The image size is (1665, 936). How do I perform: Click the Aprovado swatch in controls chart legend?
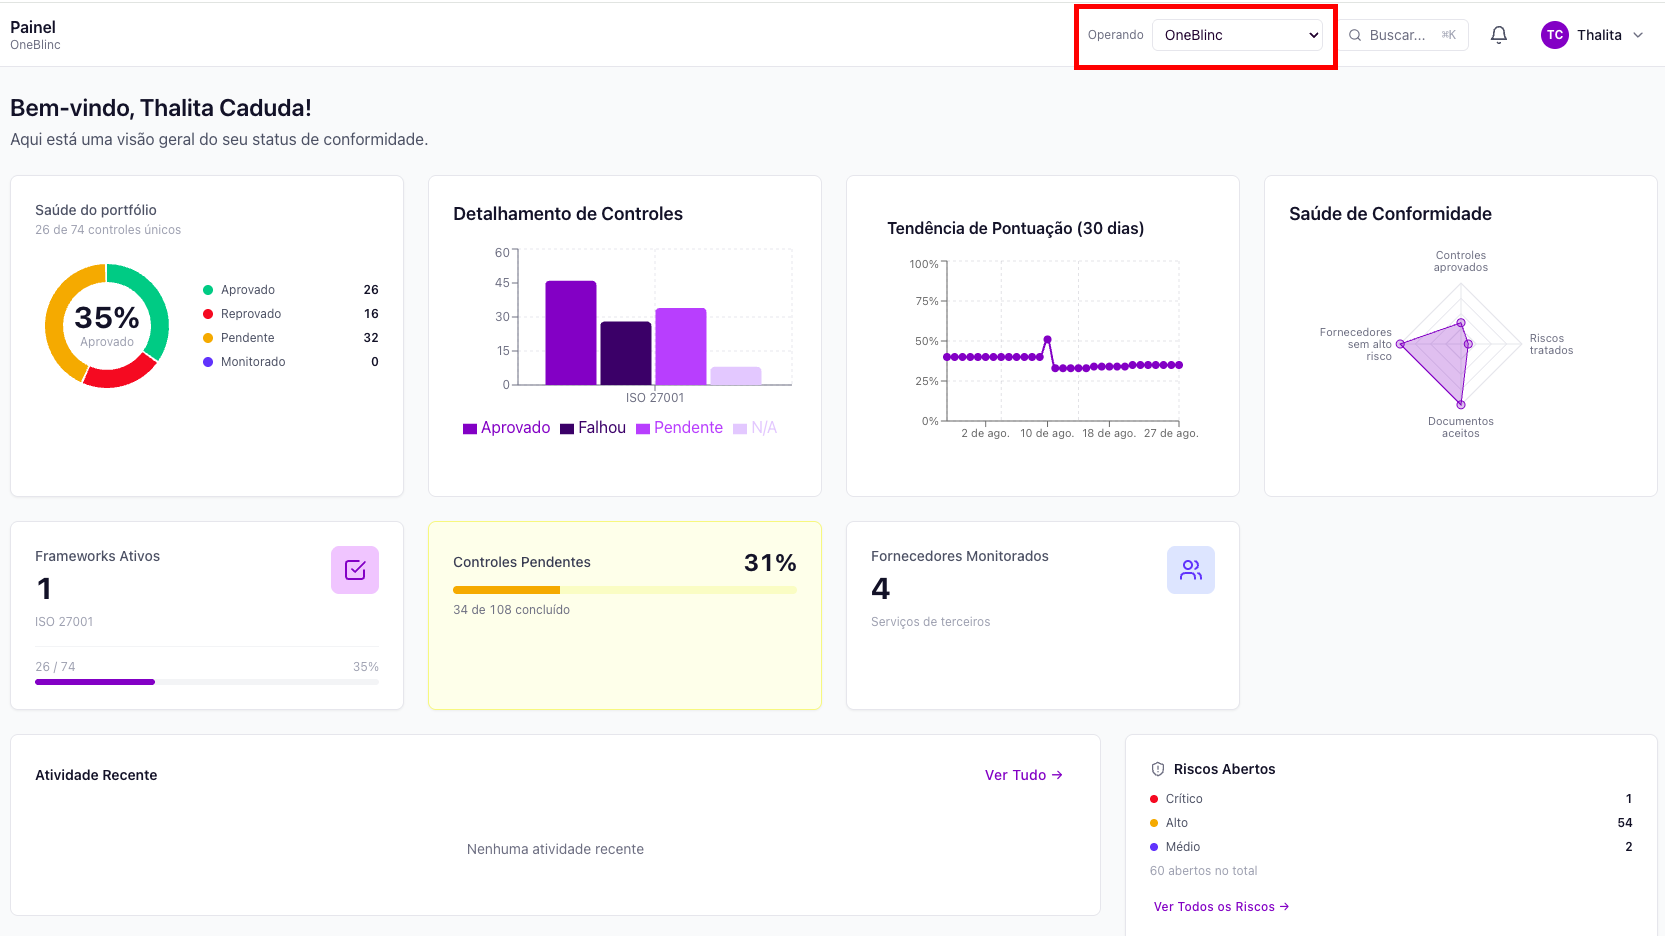click(470, 429)
